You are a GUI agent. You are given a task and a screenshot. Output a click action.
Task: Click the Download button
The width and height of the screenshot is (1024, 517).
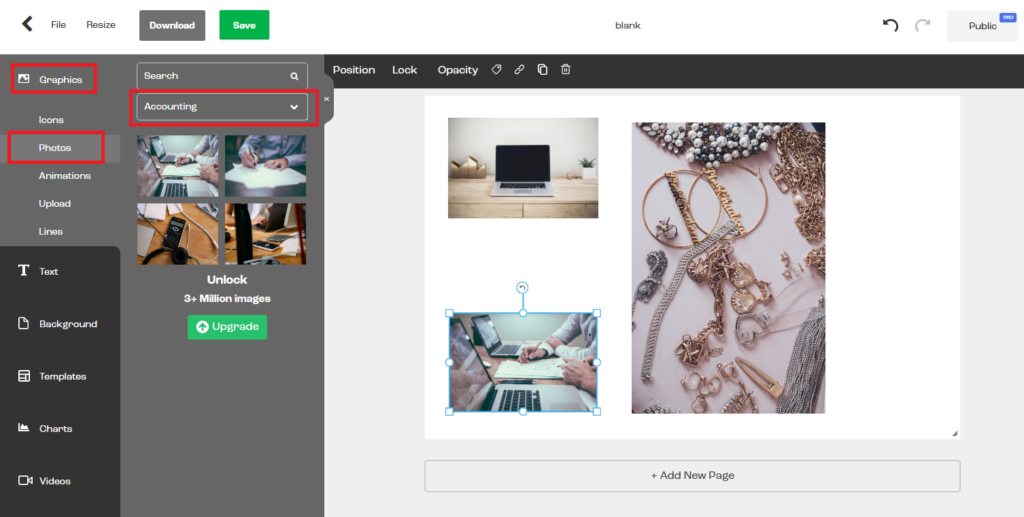[172, 25]
